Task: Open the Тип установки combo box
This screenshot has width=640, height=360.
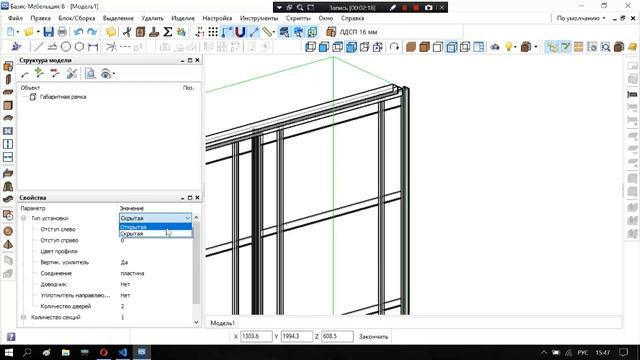Action: (155, 218)
